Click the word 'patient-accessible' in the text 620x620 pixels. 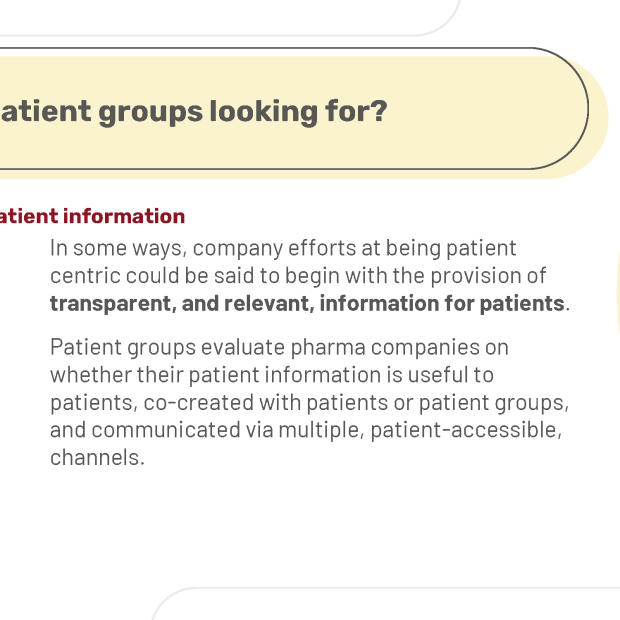[466, 430]
